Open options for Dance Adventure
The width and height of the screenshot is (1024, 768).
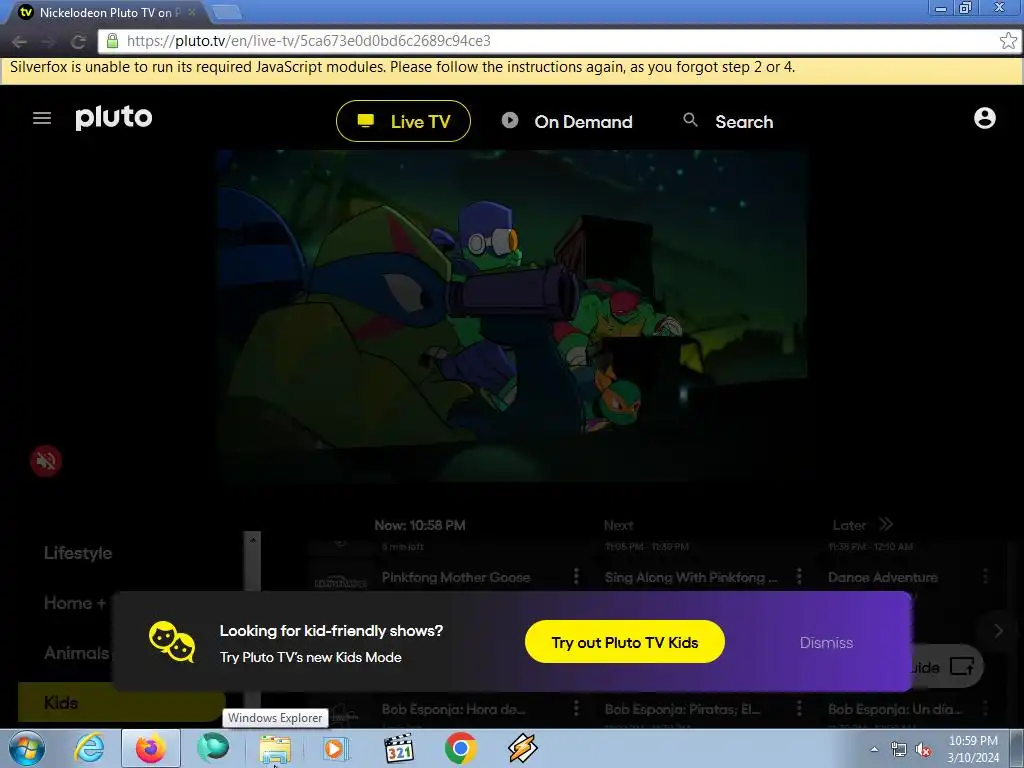(985, 576)
